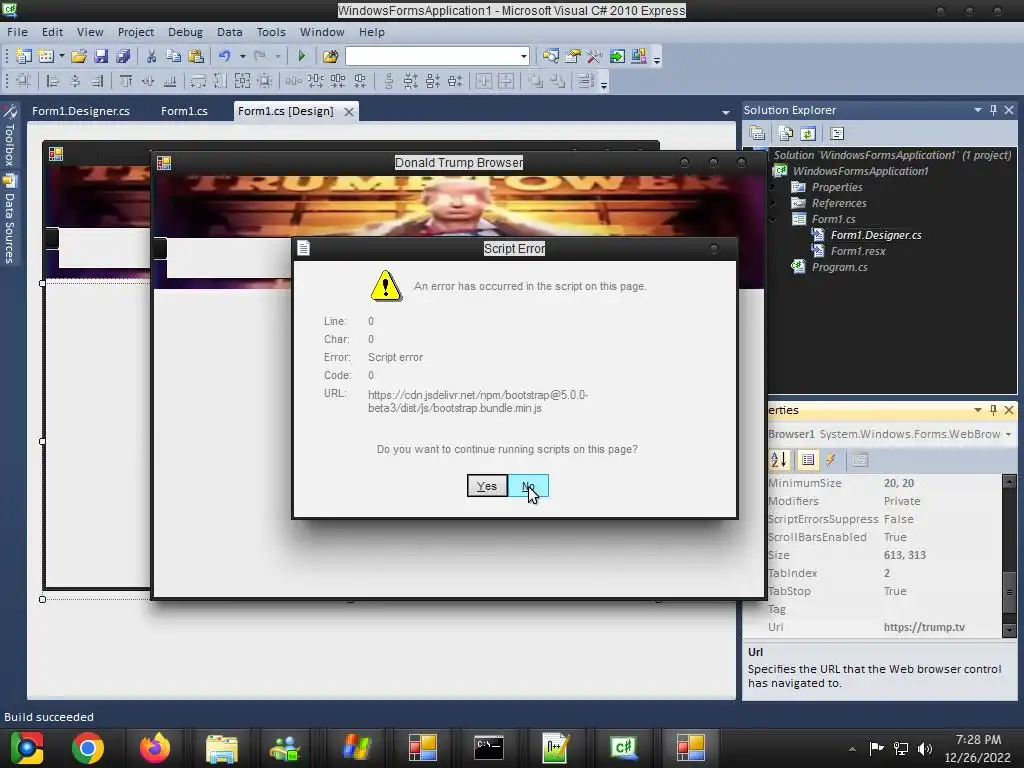The height and width of the screenshot is (768, 1024).
Task: Click the Copy icon in toolbar
Action: pyautogui.click(x=173, y=56)
